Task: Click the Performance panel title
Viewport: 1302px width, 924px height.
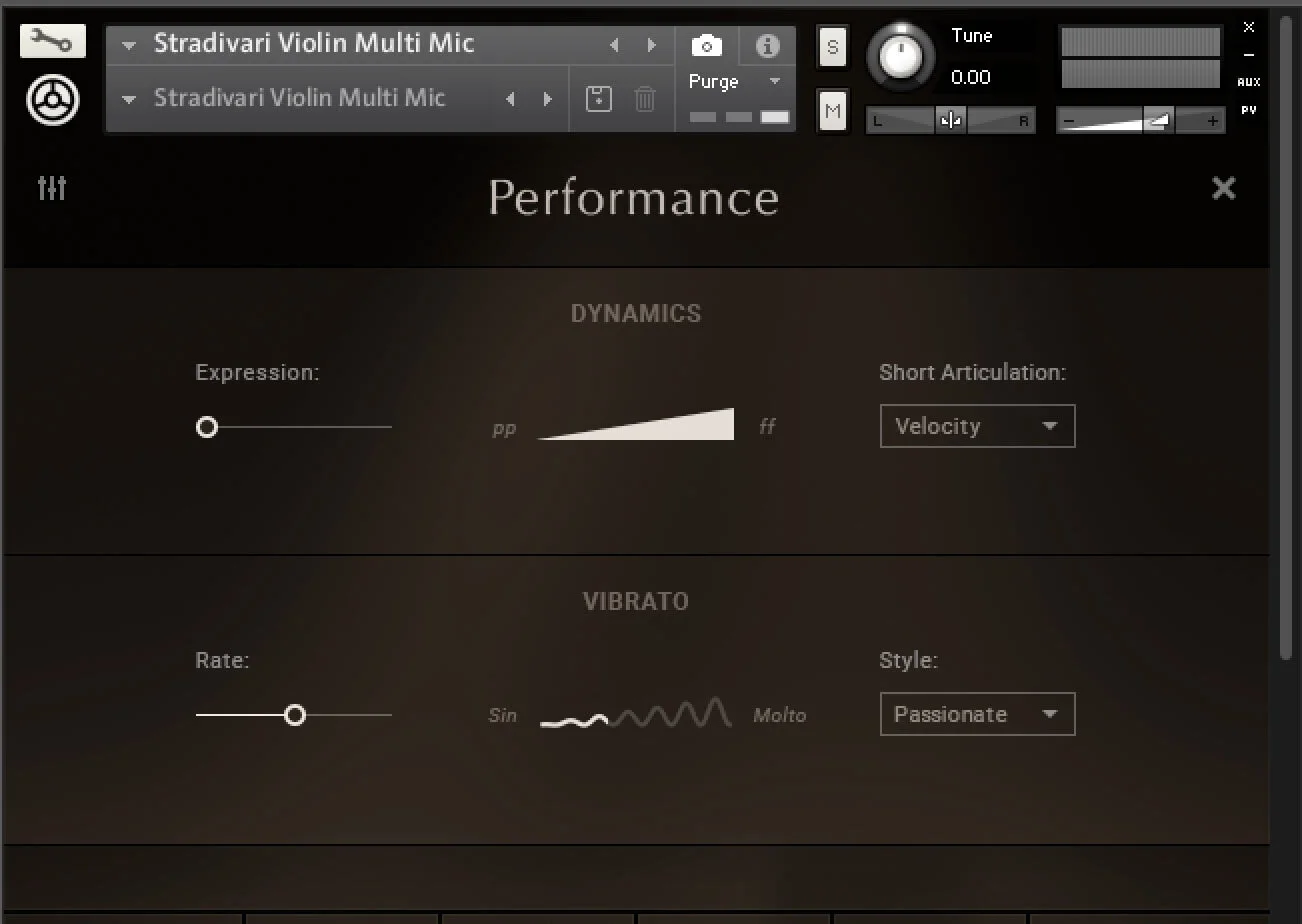Action: pos(634,198)
